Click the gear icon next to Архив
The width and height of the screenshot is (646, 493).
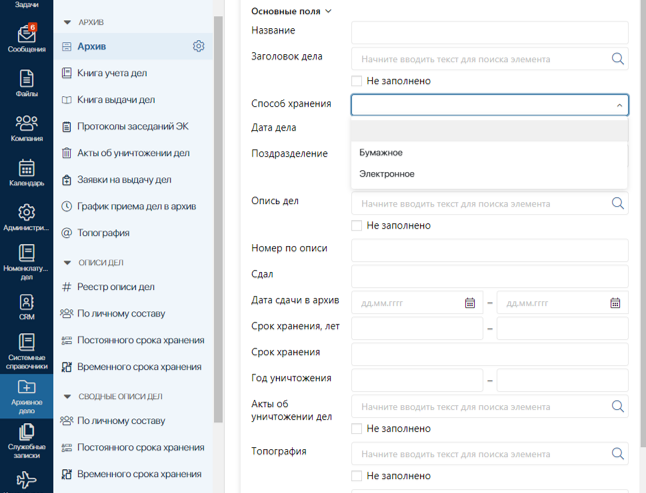pyautogui.click(x=198, y=46)
